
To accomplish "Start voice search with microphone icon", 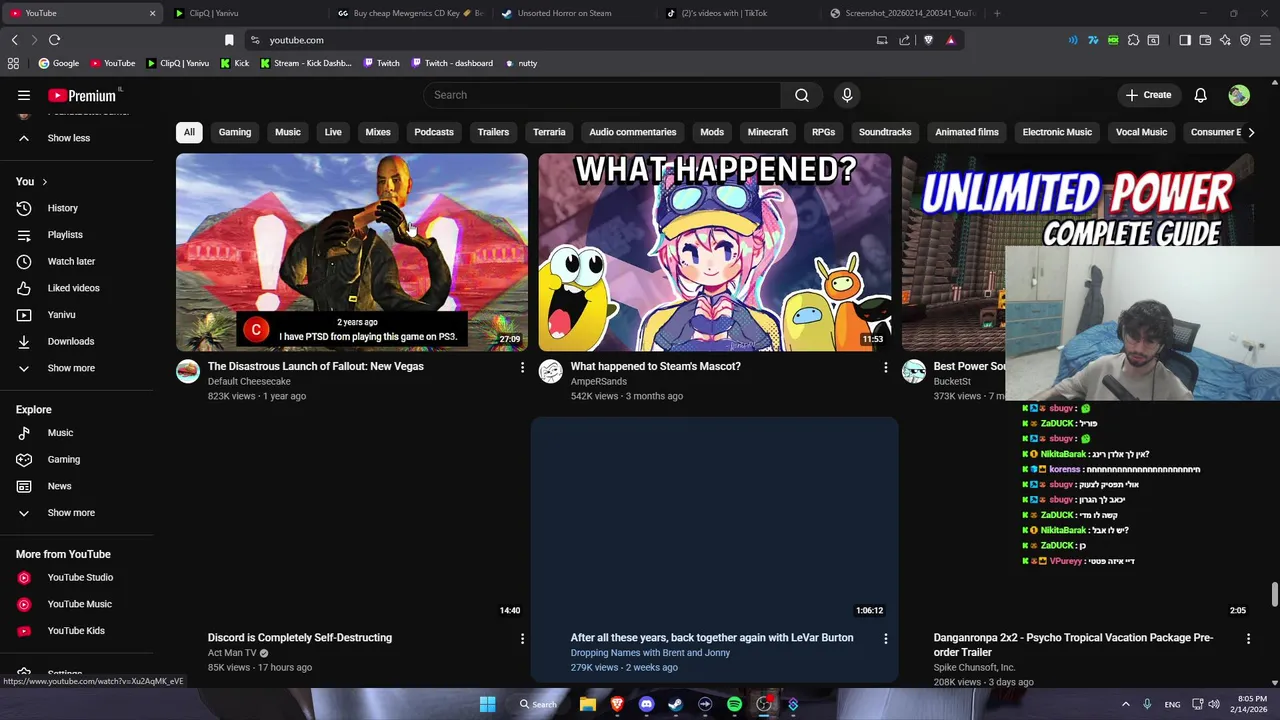I will click(x=847, y=95).
